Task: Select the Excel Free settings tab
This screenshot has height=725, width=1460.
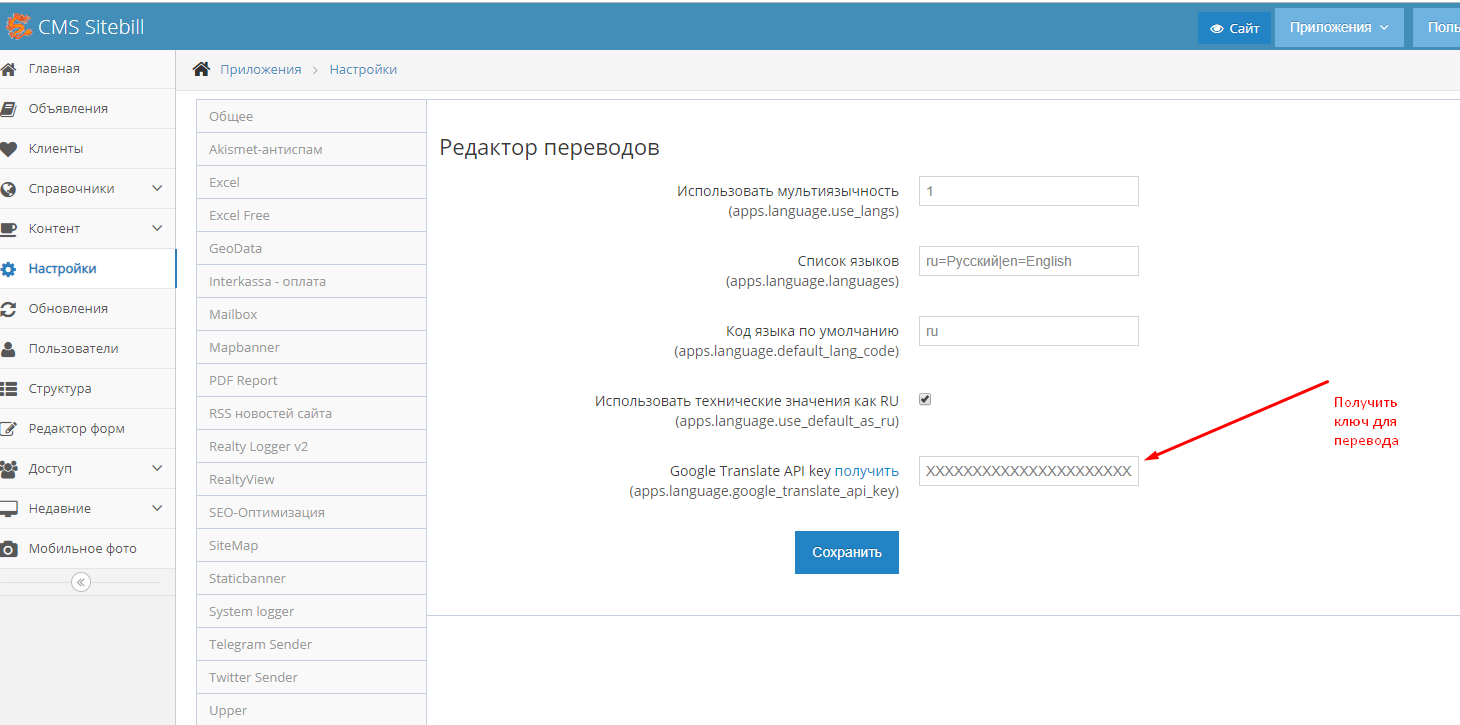Action: (x=311, y=215)
